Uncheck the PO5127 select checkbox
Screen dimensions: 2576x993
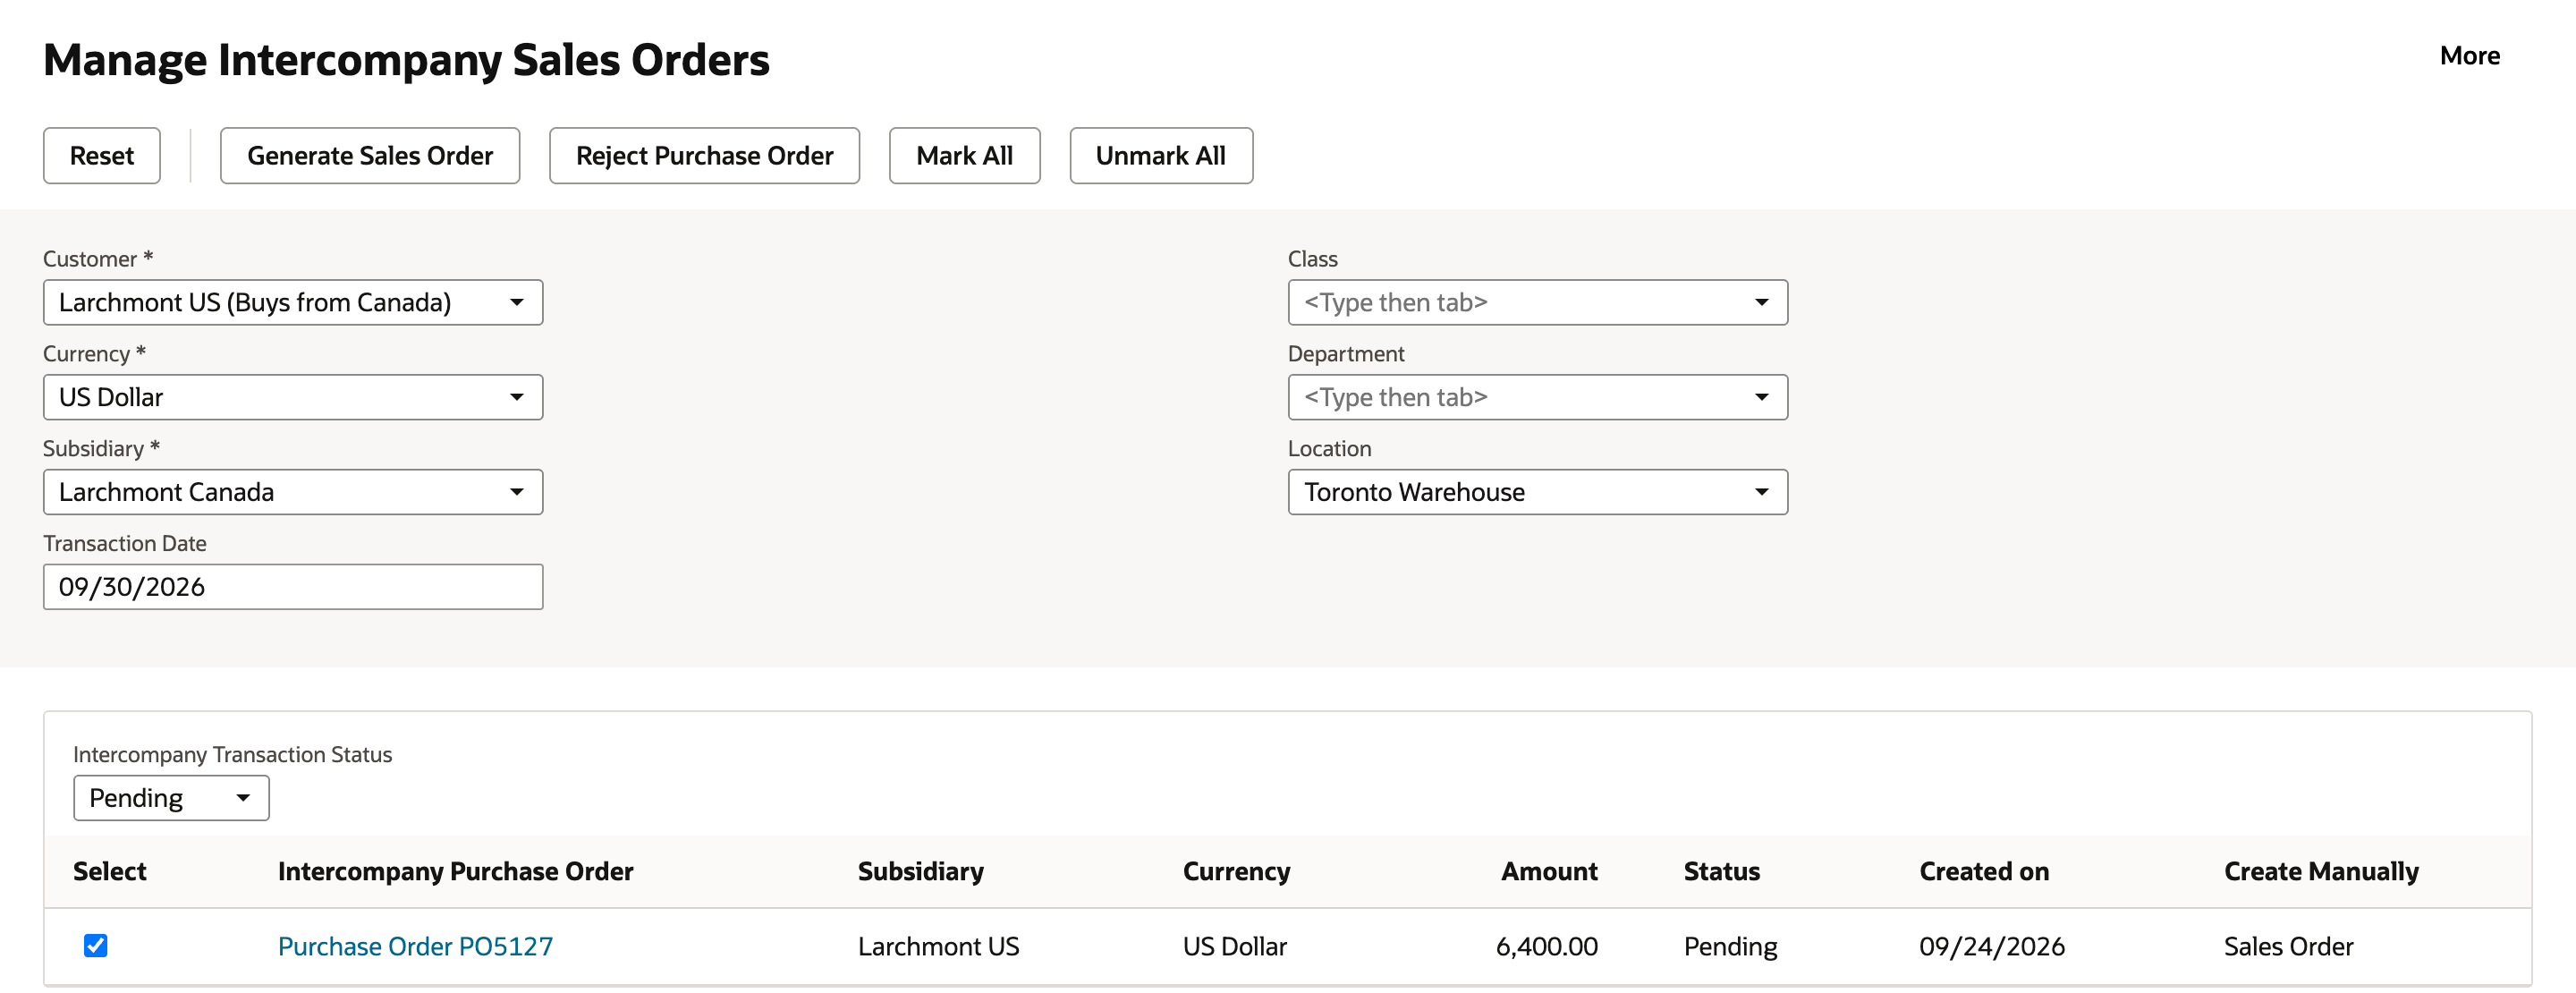(x=96, y=945)
